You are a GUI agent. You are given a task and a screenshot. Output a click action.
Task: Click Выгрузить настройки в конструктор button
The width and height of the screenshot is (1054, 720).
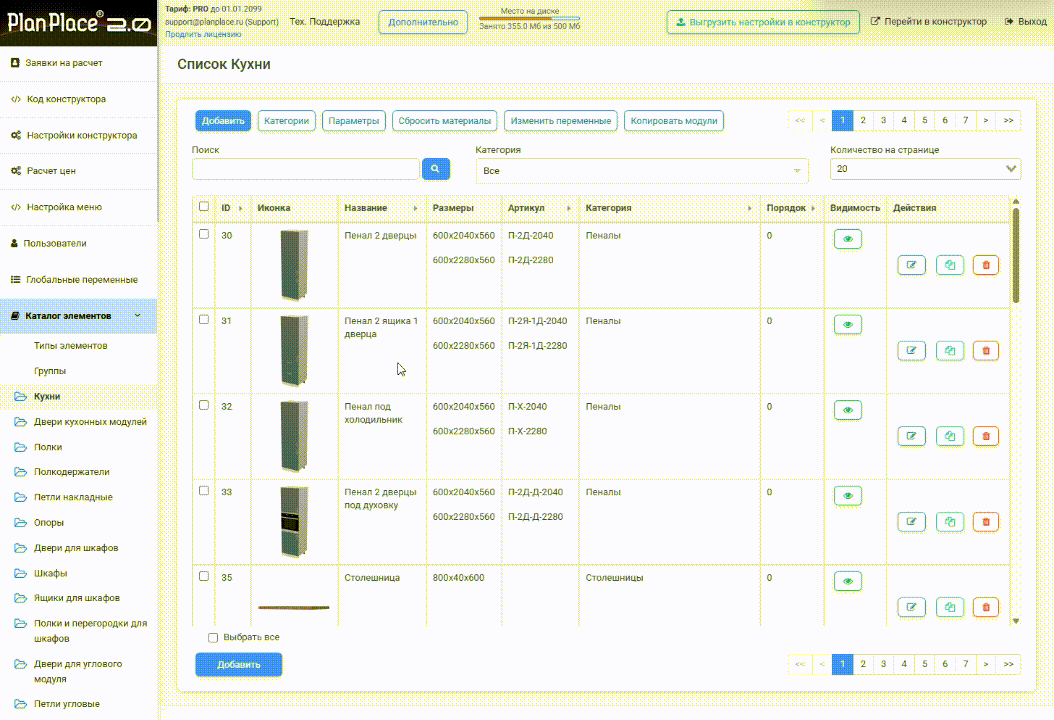pyautogui.click(x=763, y=22)
